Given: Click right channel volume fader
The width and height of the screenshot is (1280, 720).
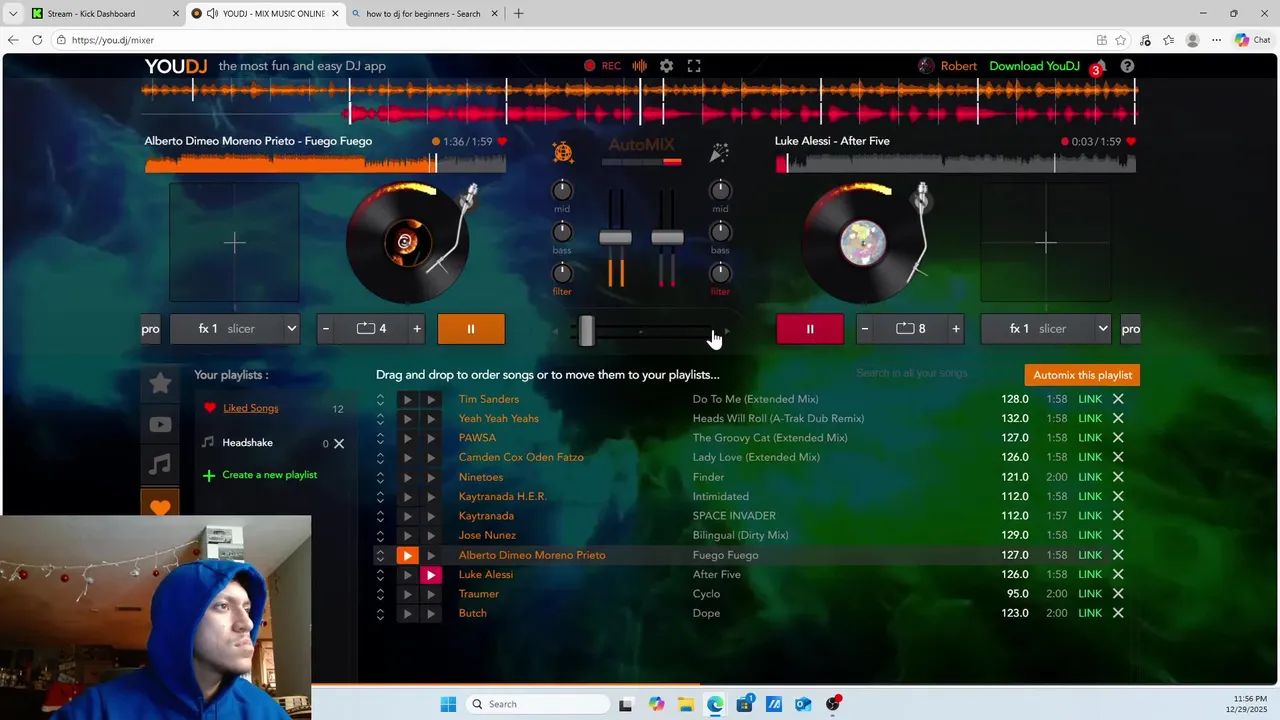Looking at the screenshot, I should [667, 237].
